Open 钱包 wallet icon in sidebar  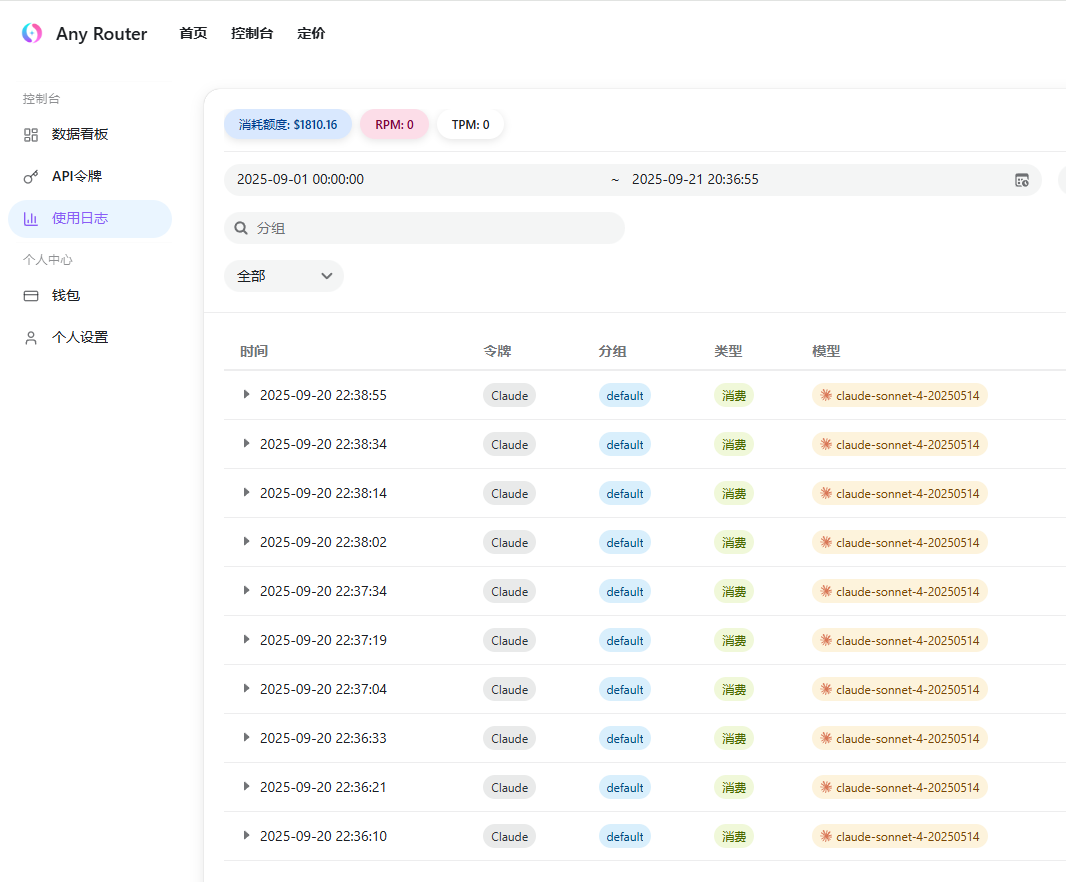pyautogui.click(x=31, y=296)
